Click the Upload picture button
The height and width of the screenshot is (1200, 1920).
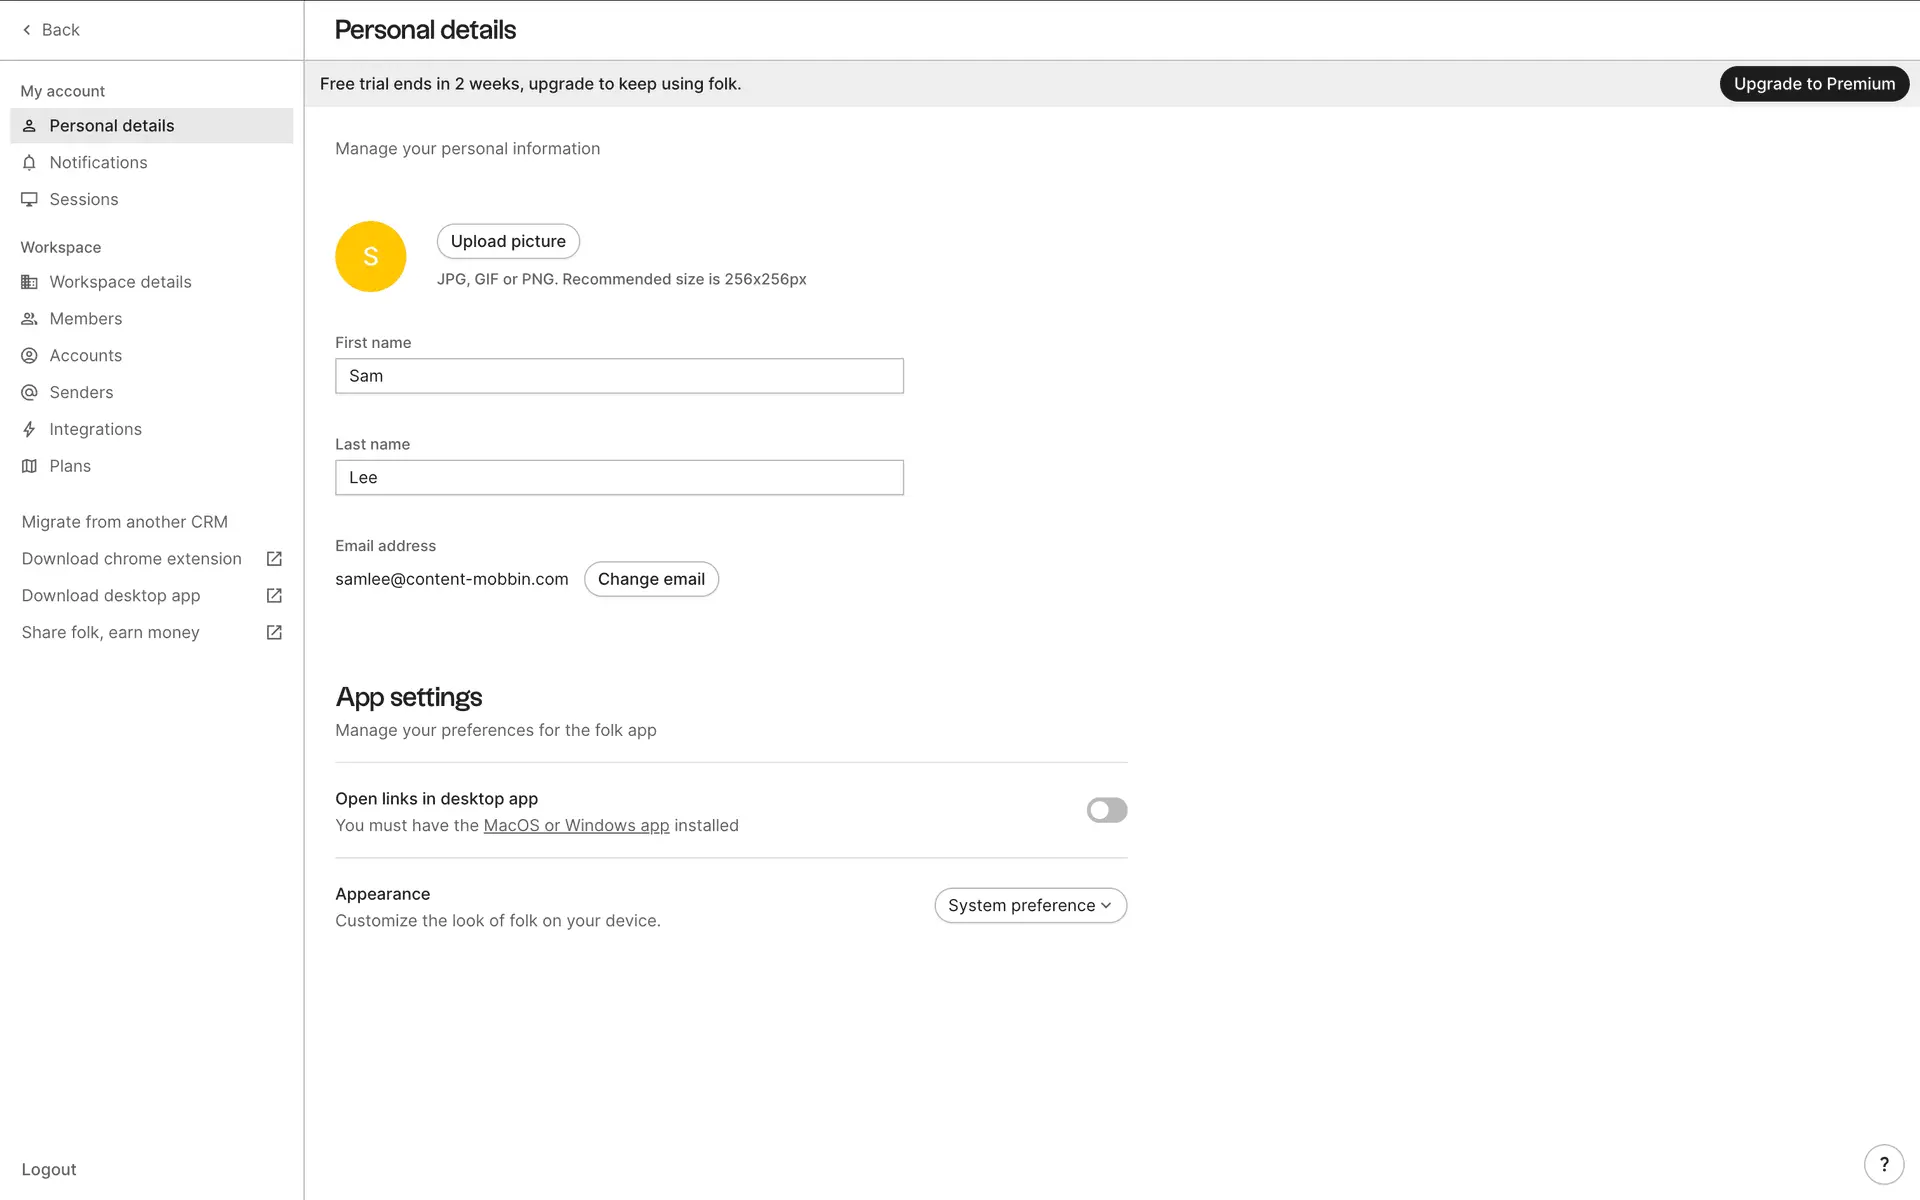(x=508, y=241)
